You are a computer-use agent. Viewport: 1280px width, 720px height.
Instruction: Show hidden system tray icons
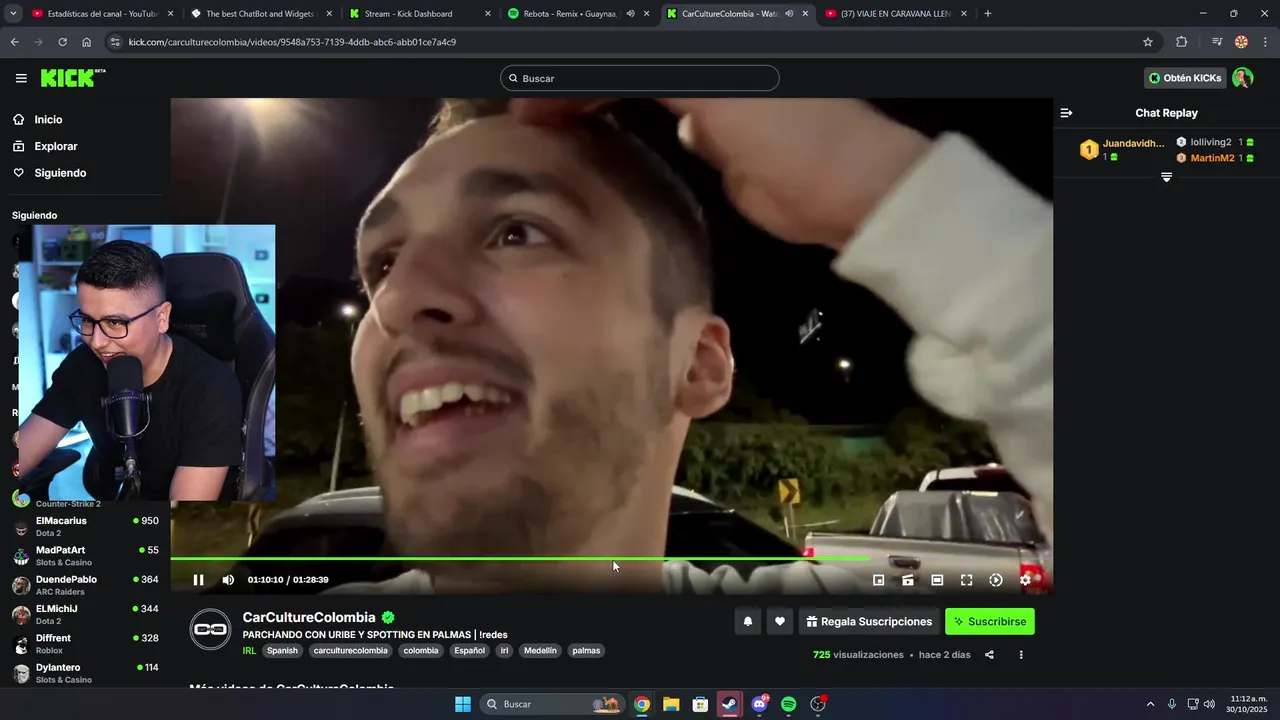click(1150, 704)
